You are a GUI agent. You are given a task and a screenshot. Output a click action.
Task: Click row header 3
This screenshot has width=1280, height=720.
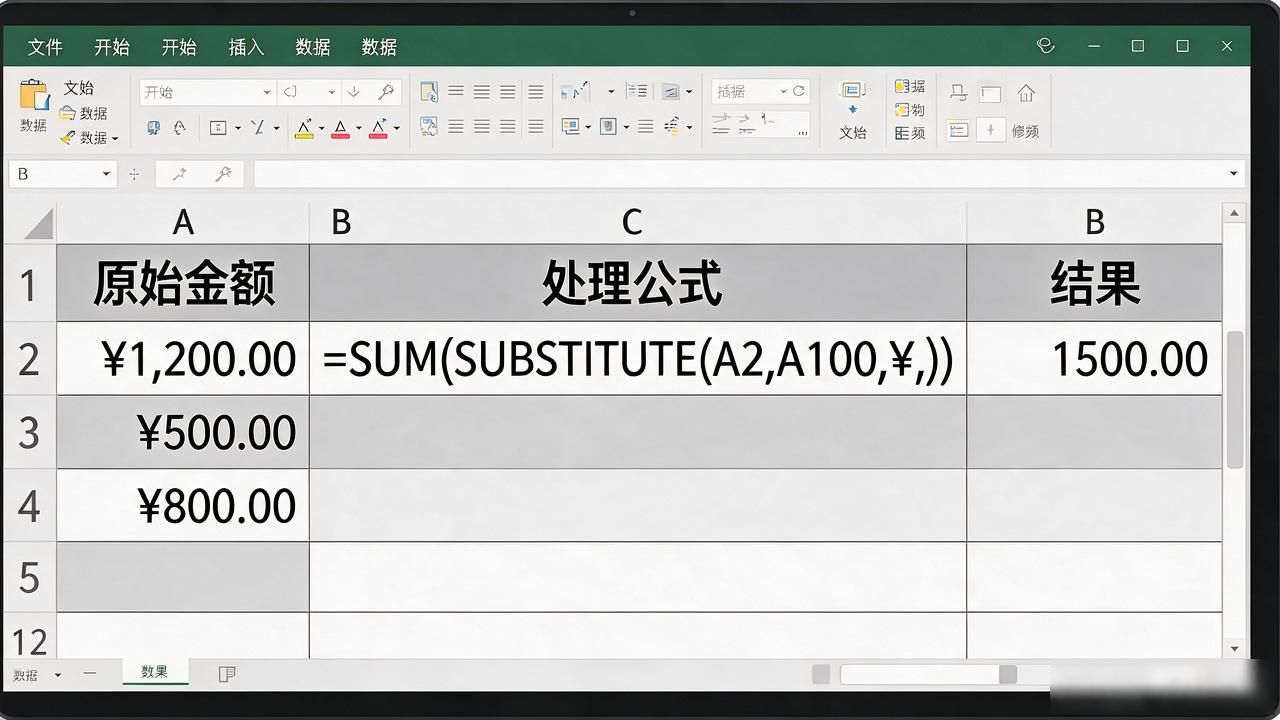click(x=29, y=432)
